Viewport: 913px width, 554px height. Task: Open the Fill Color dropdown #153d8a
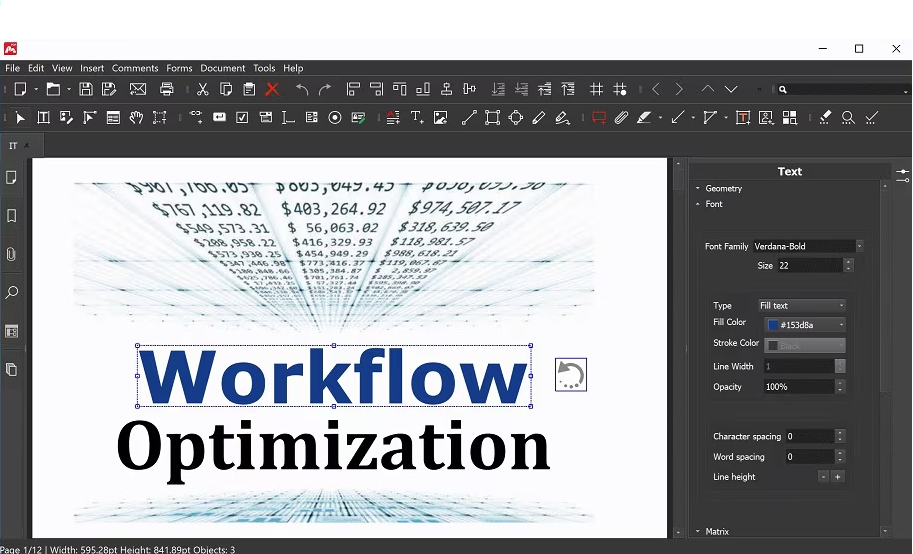(x=805, y=324)
